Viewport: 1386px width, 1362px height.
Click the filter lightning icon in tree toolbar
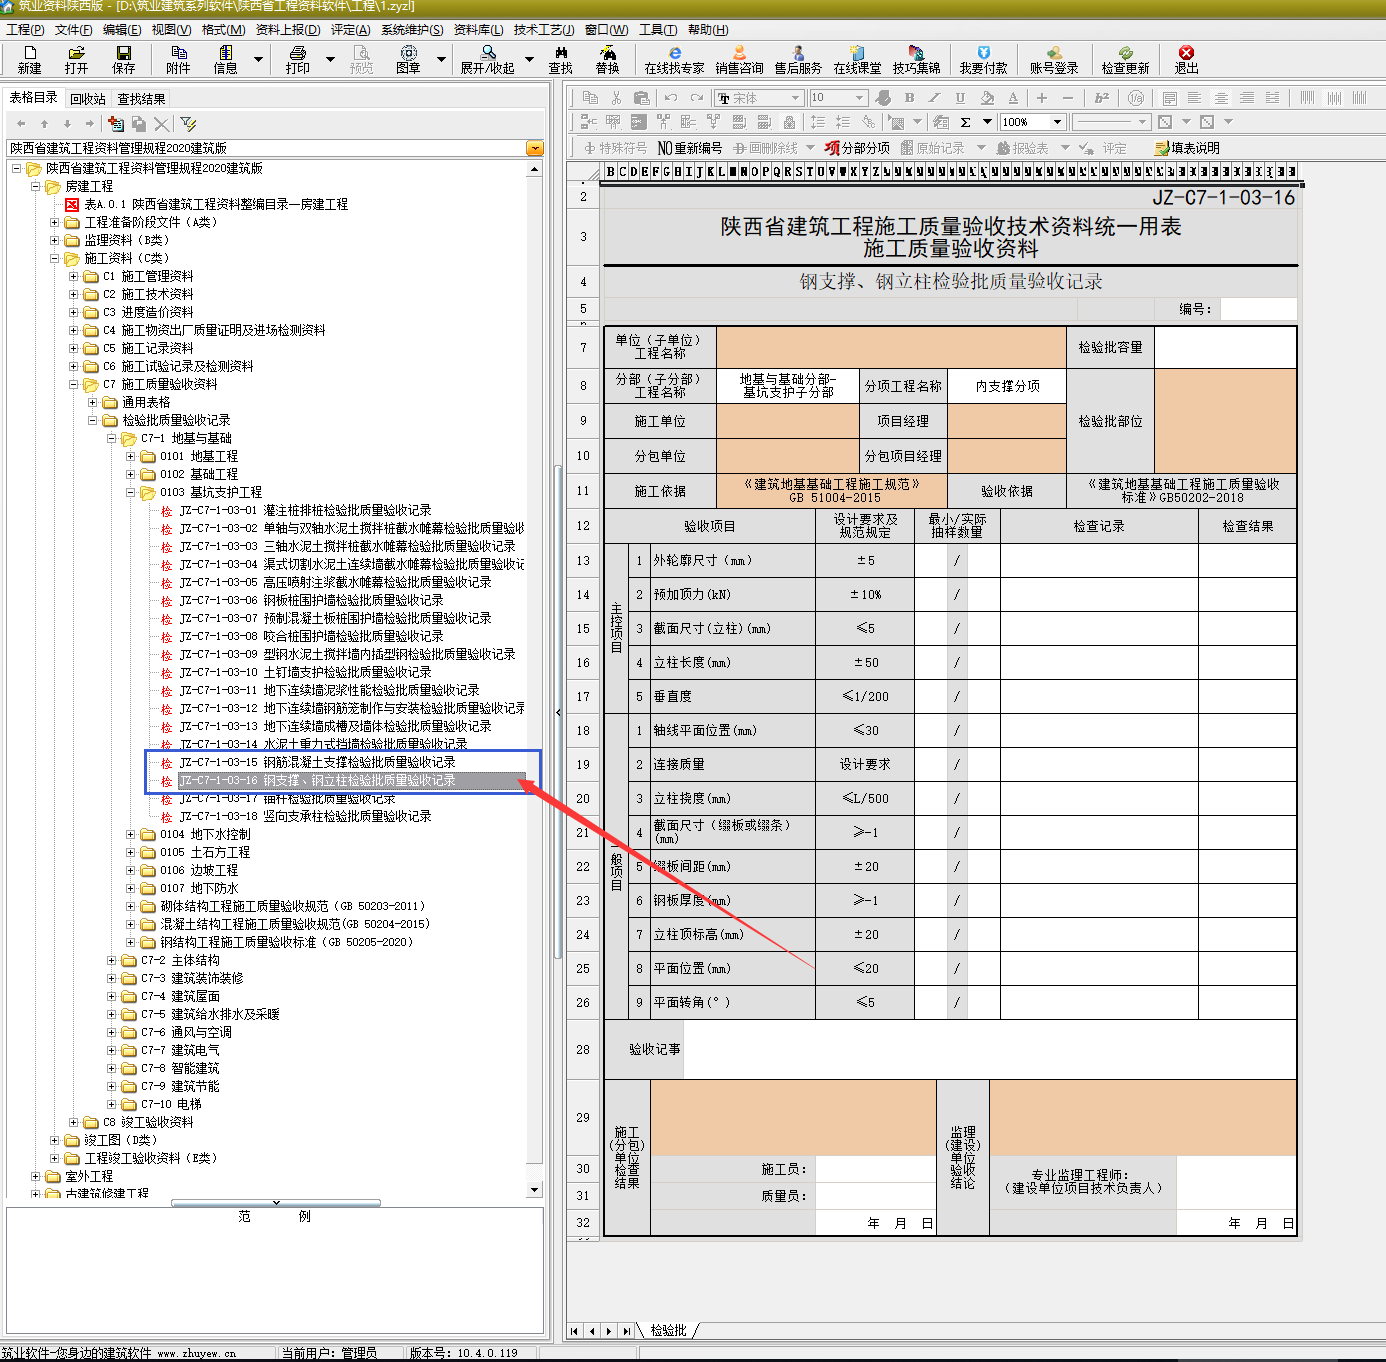point(188,124)
